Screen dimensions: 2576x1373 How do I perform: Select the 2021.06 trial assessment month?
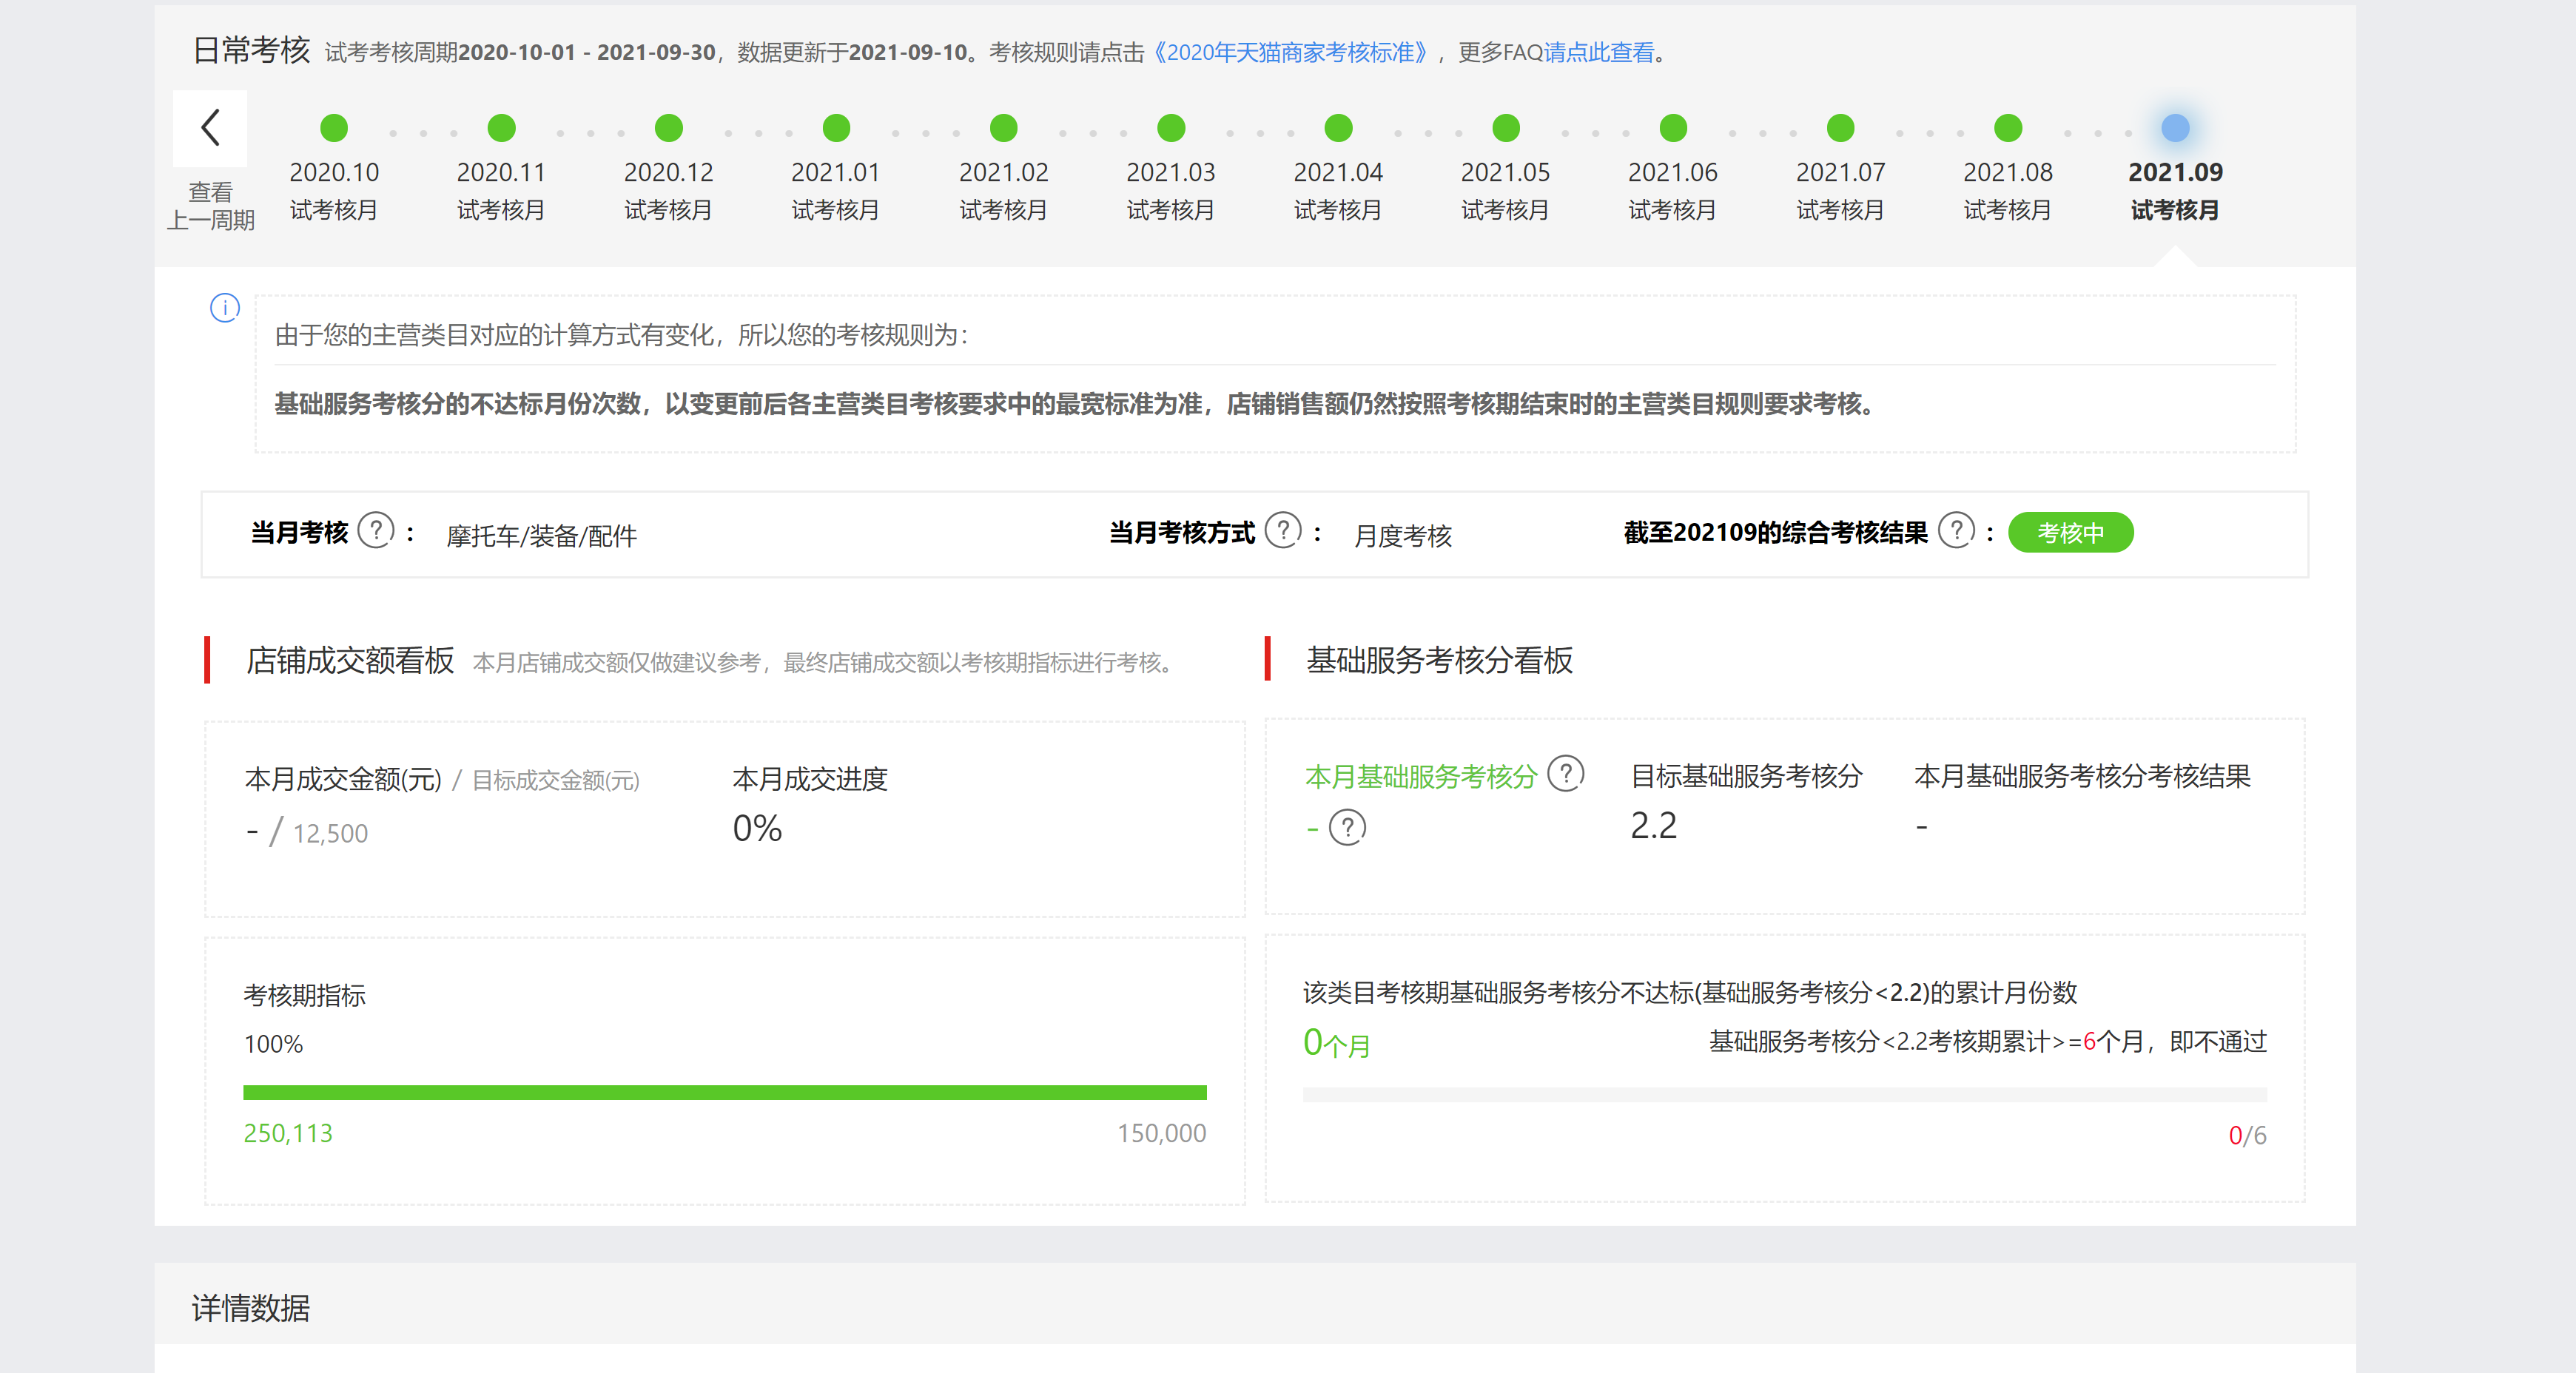pos(1673,168)
